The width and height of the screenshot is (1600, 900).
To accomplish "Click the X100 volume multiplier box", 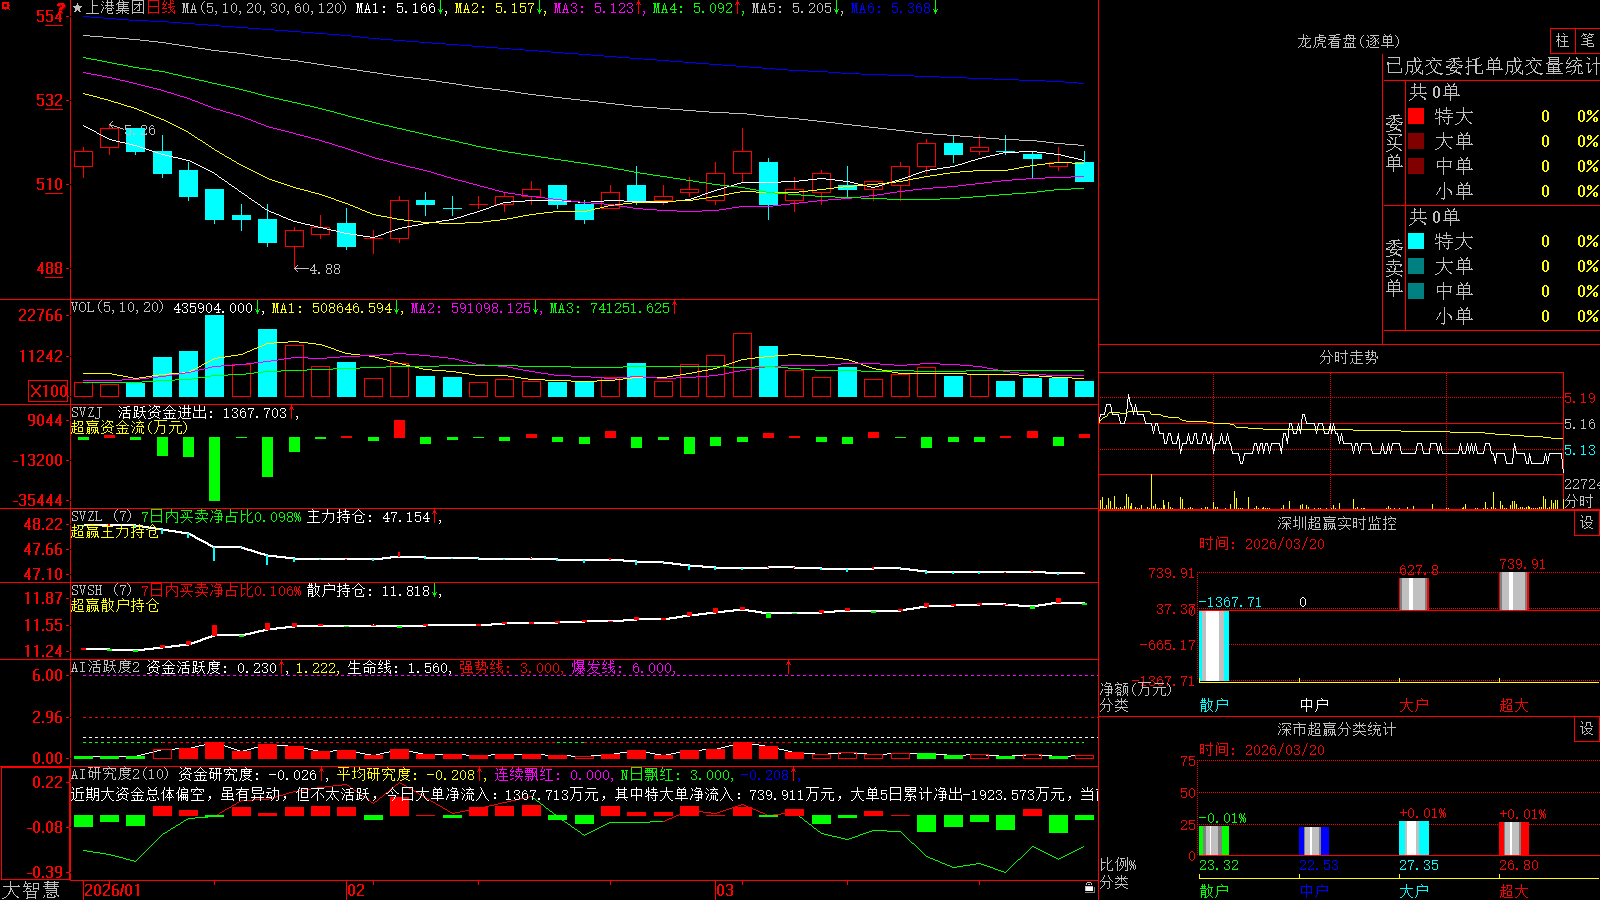I will (x=48, y=391).
